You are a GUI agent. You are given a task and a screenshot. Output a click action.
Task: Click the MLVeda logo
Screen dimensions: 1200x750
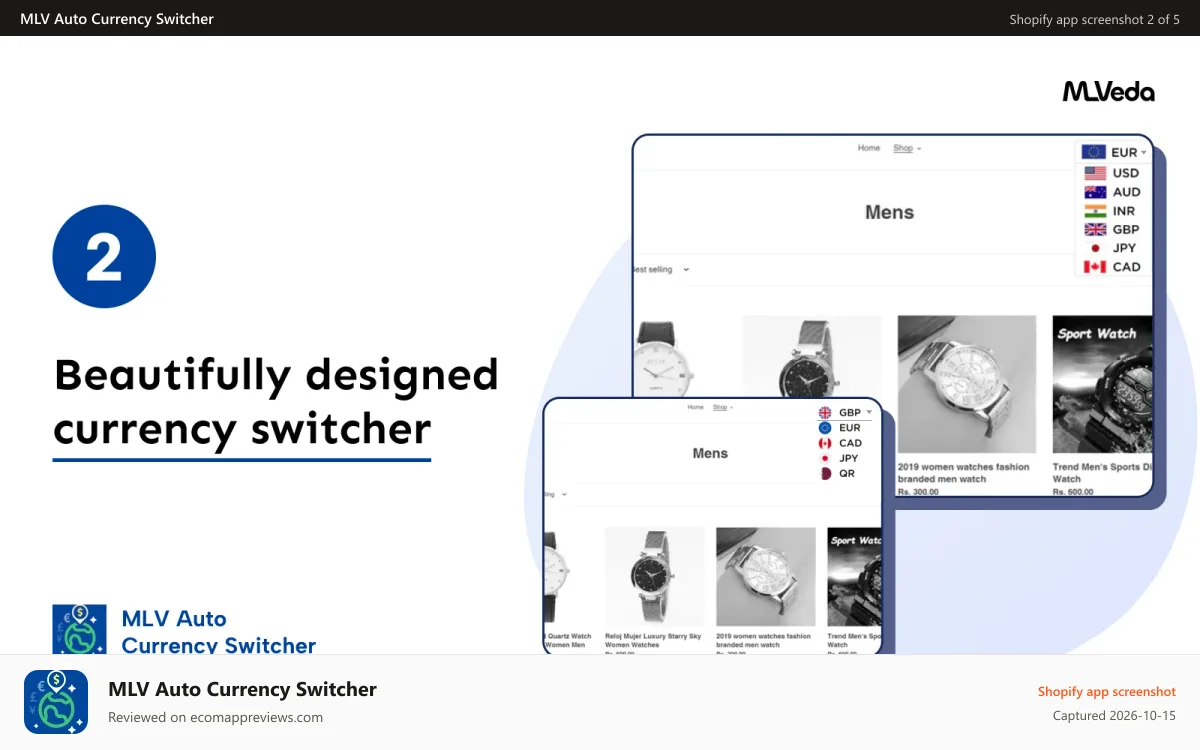click(x=1108, y=91)
